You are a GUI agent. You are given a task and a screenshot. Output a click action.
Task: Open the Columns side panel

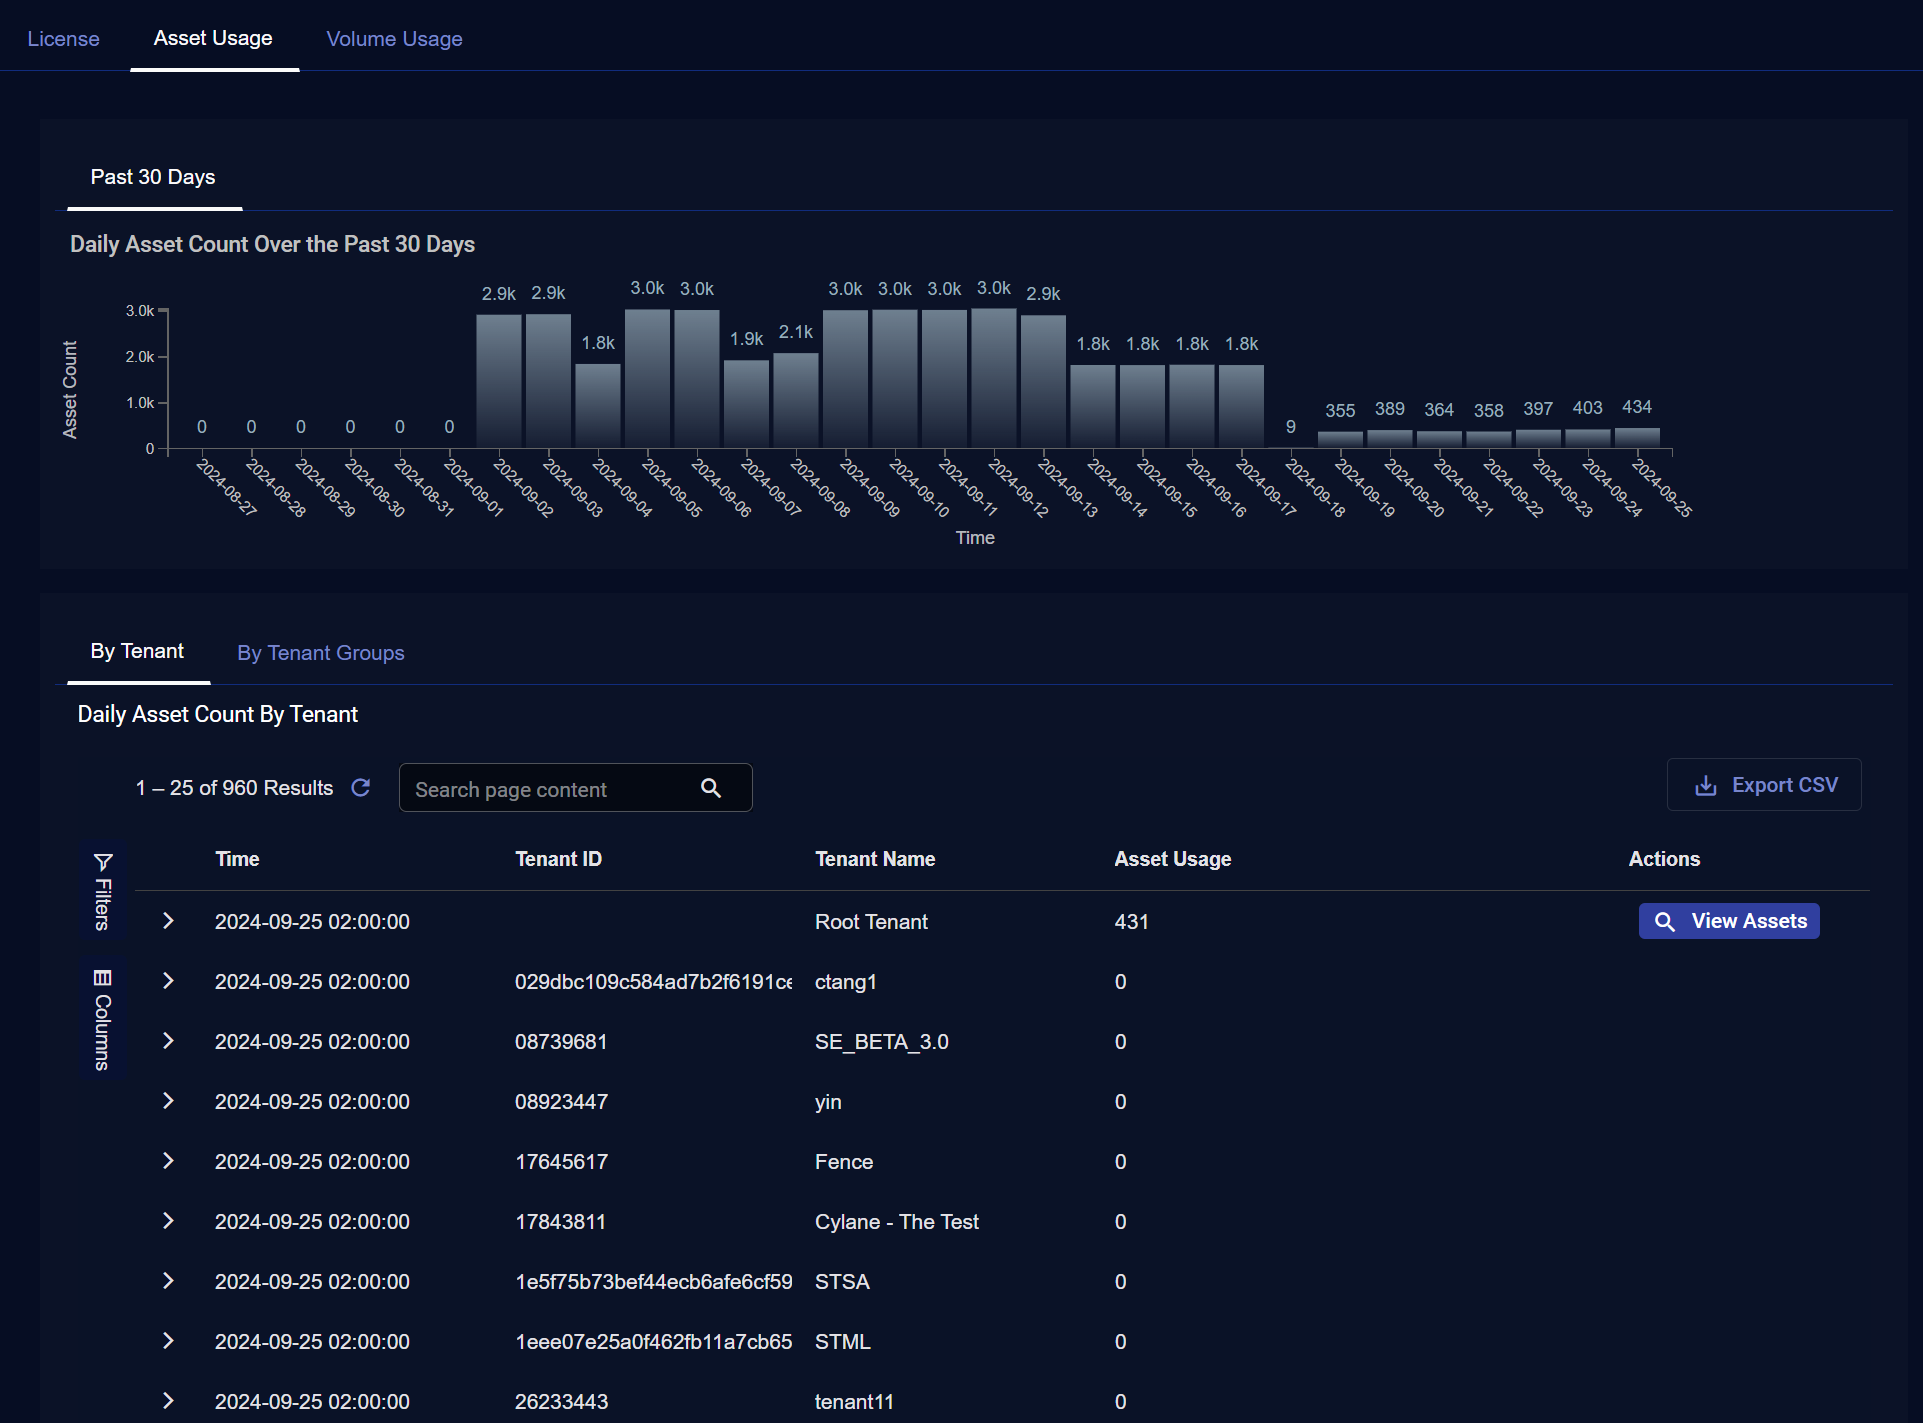(103, 1019)
